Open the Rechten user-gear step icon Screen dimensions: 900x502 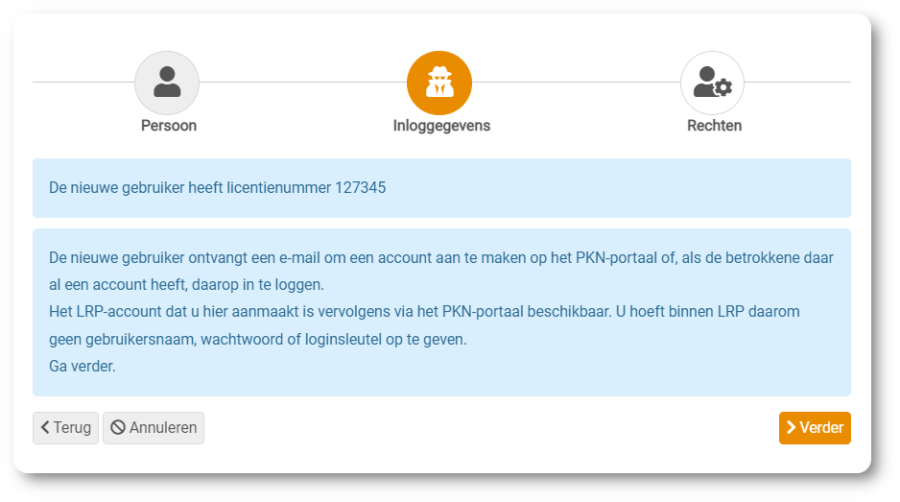(x=712, y=83)
